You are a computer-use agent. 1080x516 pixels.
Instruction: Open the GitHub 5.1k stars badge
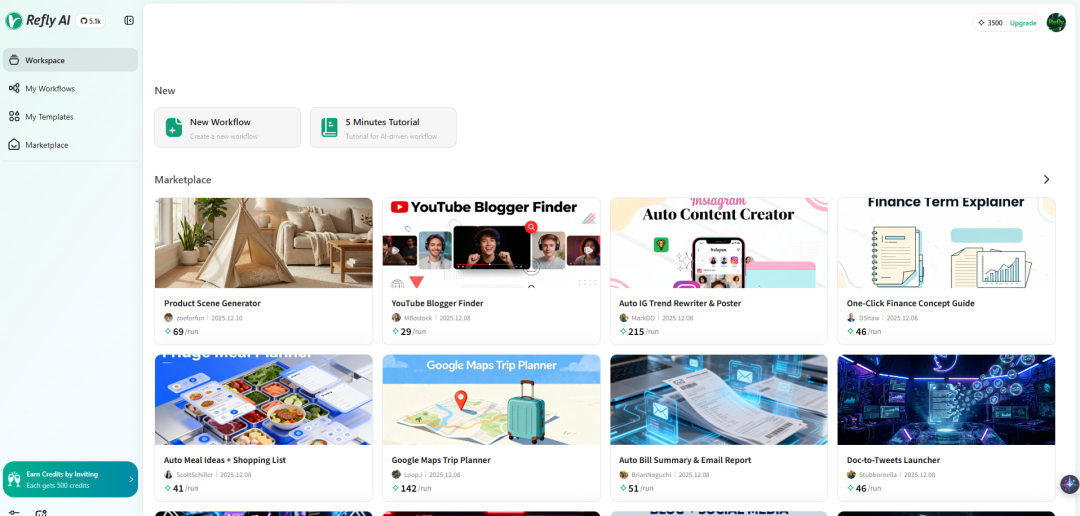pyautogui.click(x=91, y=21)
